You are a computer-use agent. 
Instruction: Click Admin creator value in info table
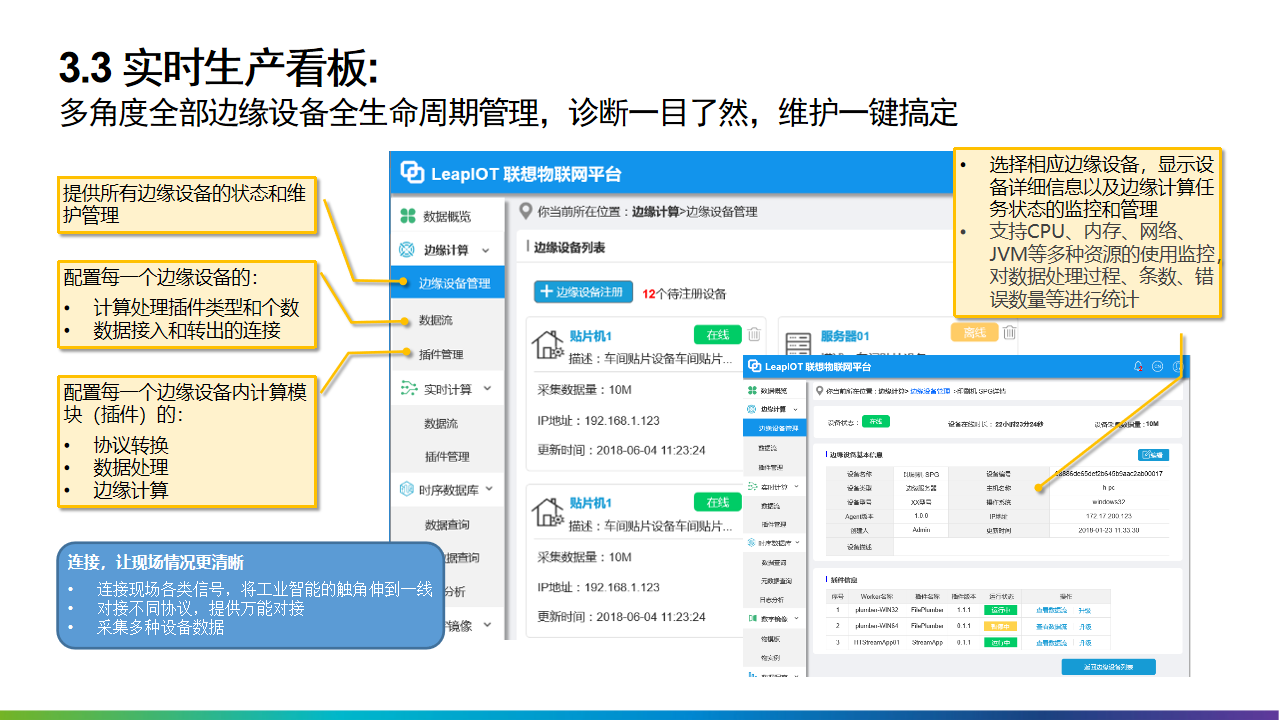(921, 530)
